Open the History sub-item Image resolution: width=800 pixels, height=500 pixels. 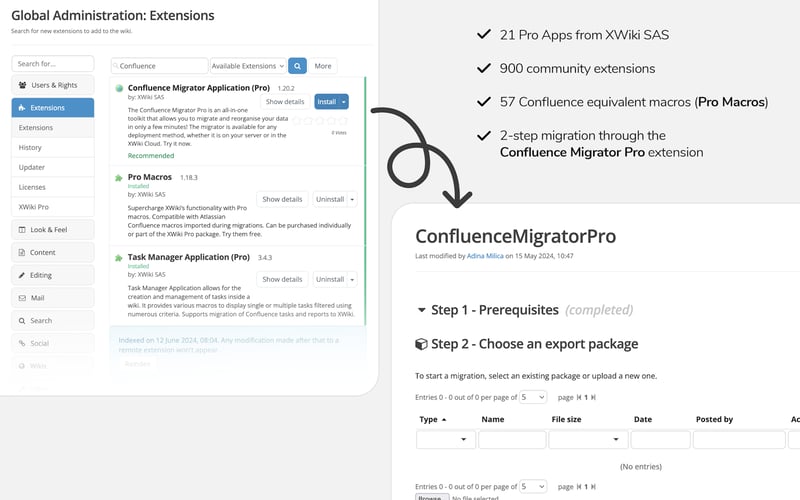[53, 147]
